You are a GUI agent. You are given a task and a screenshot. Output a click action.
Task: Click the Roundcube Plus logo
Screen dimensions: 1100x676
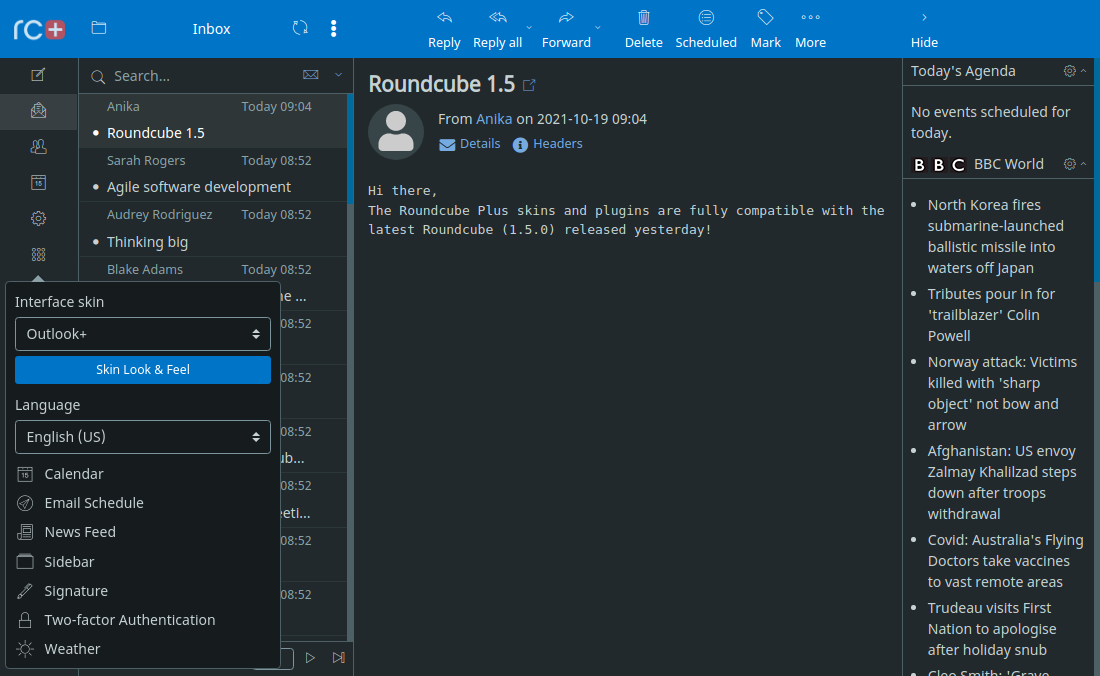[x=39, y=29]
